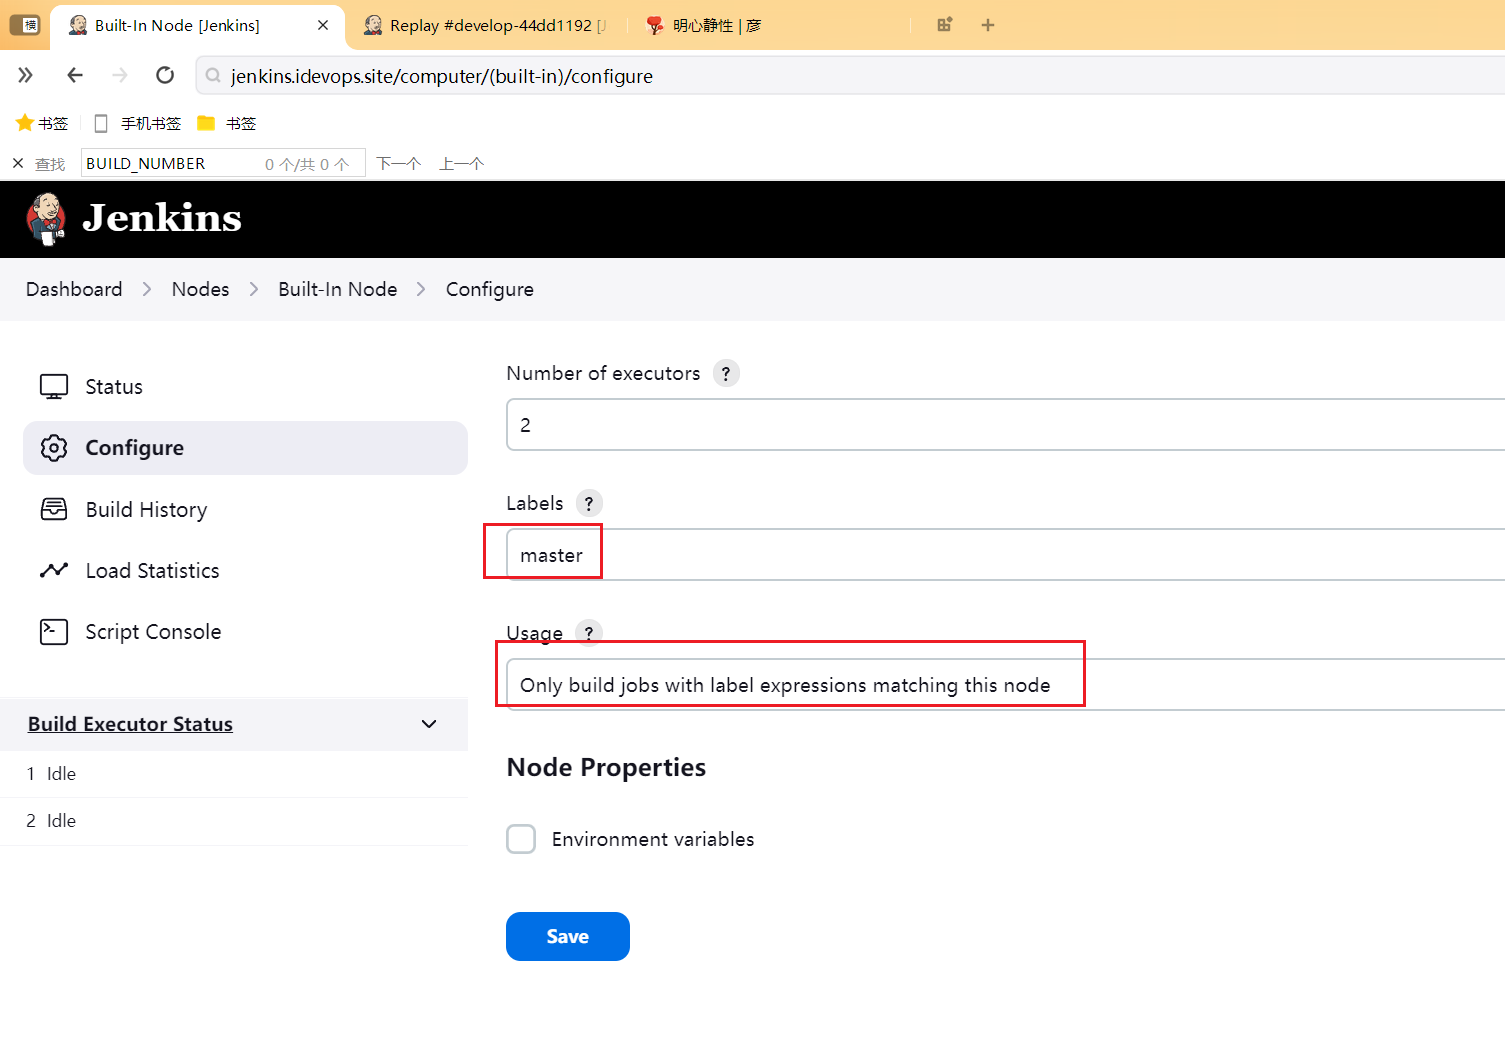Click the Jenkins title text in header
Screen dimensions: 1505x1045
coord(162,218)
